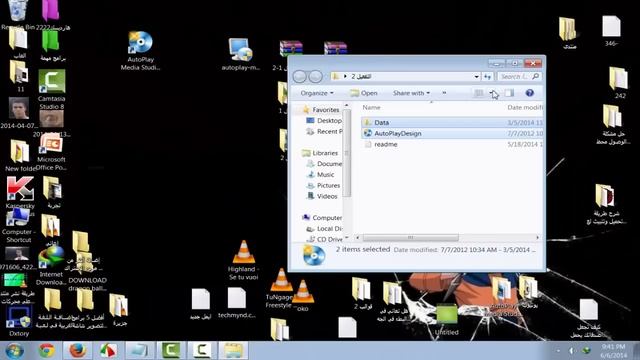
Task: Show more toolbar commands via chevron
Action: click(444, 93)
